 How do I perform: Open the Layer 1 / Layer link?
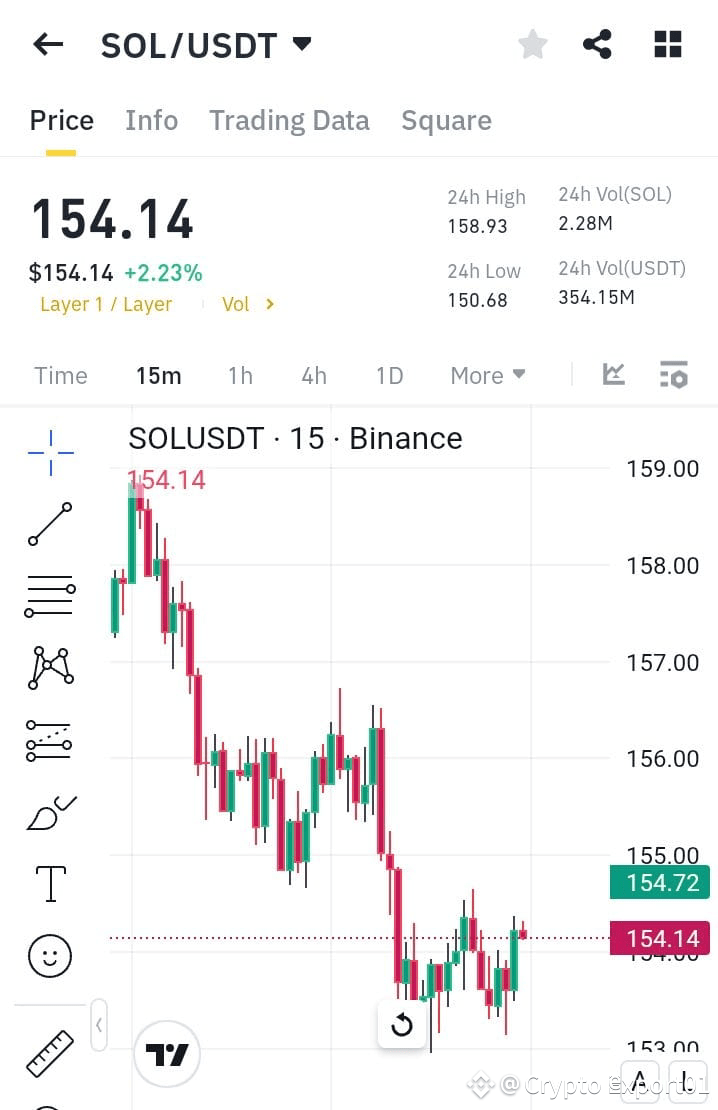point(106,304)
